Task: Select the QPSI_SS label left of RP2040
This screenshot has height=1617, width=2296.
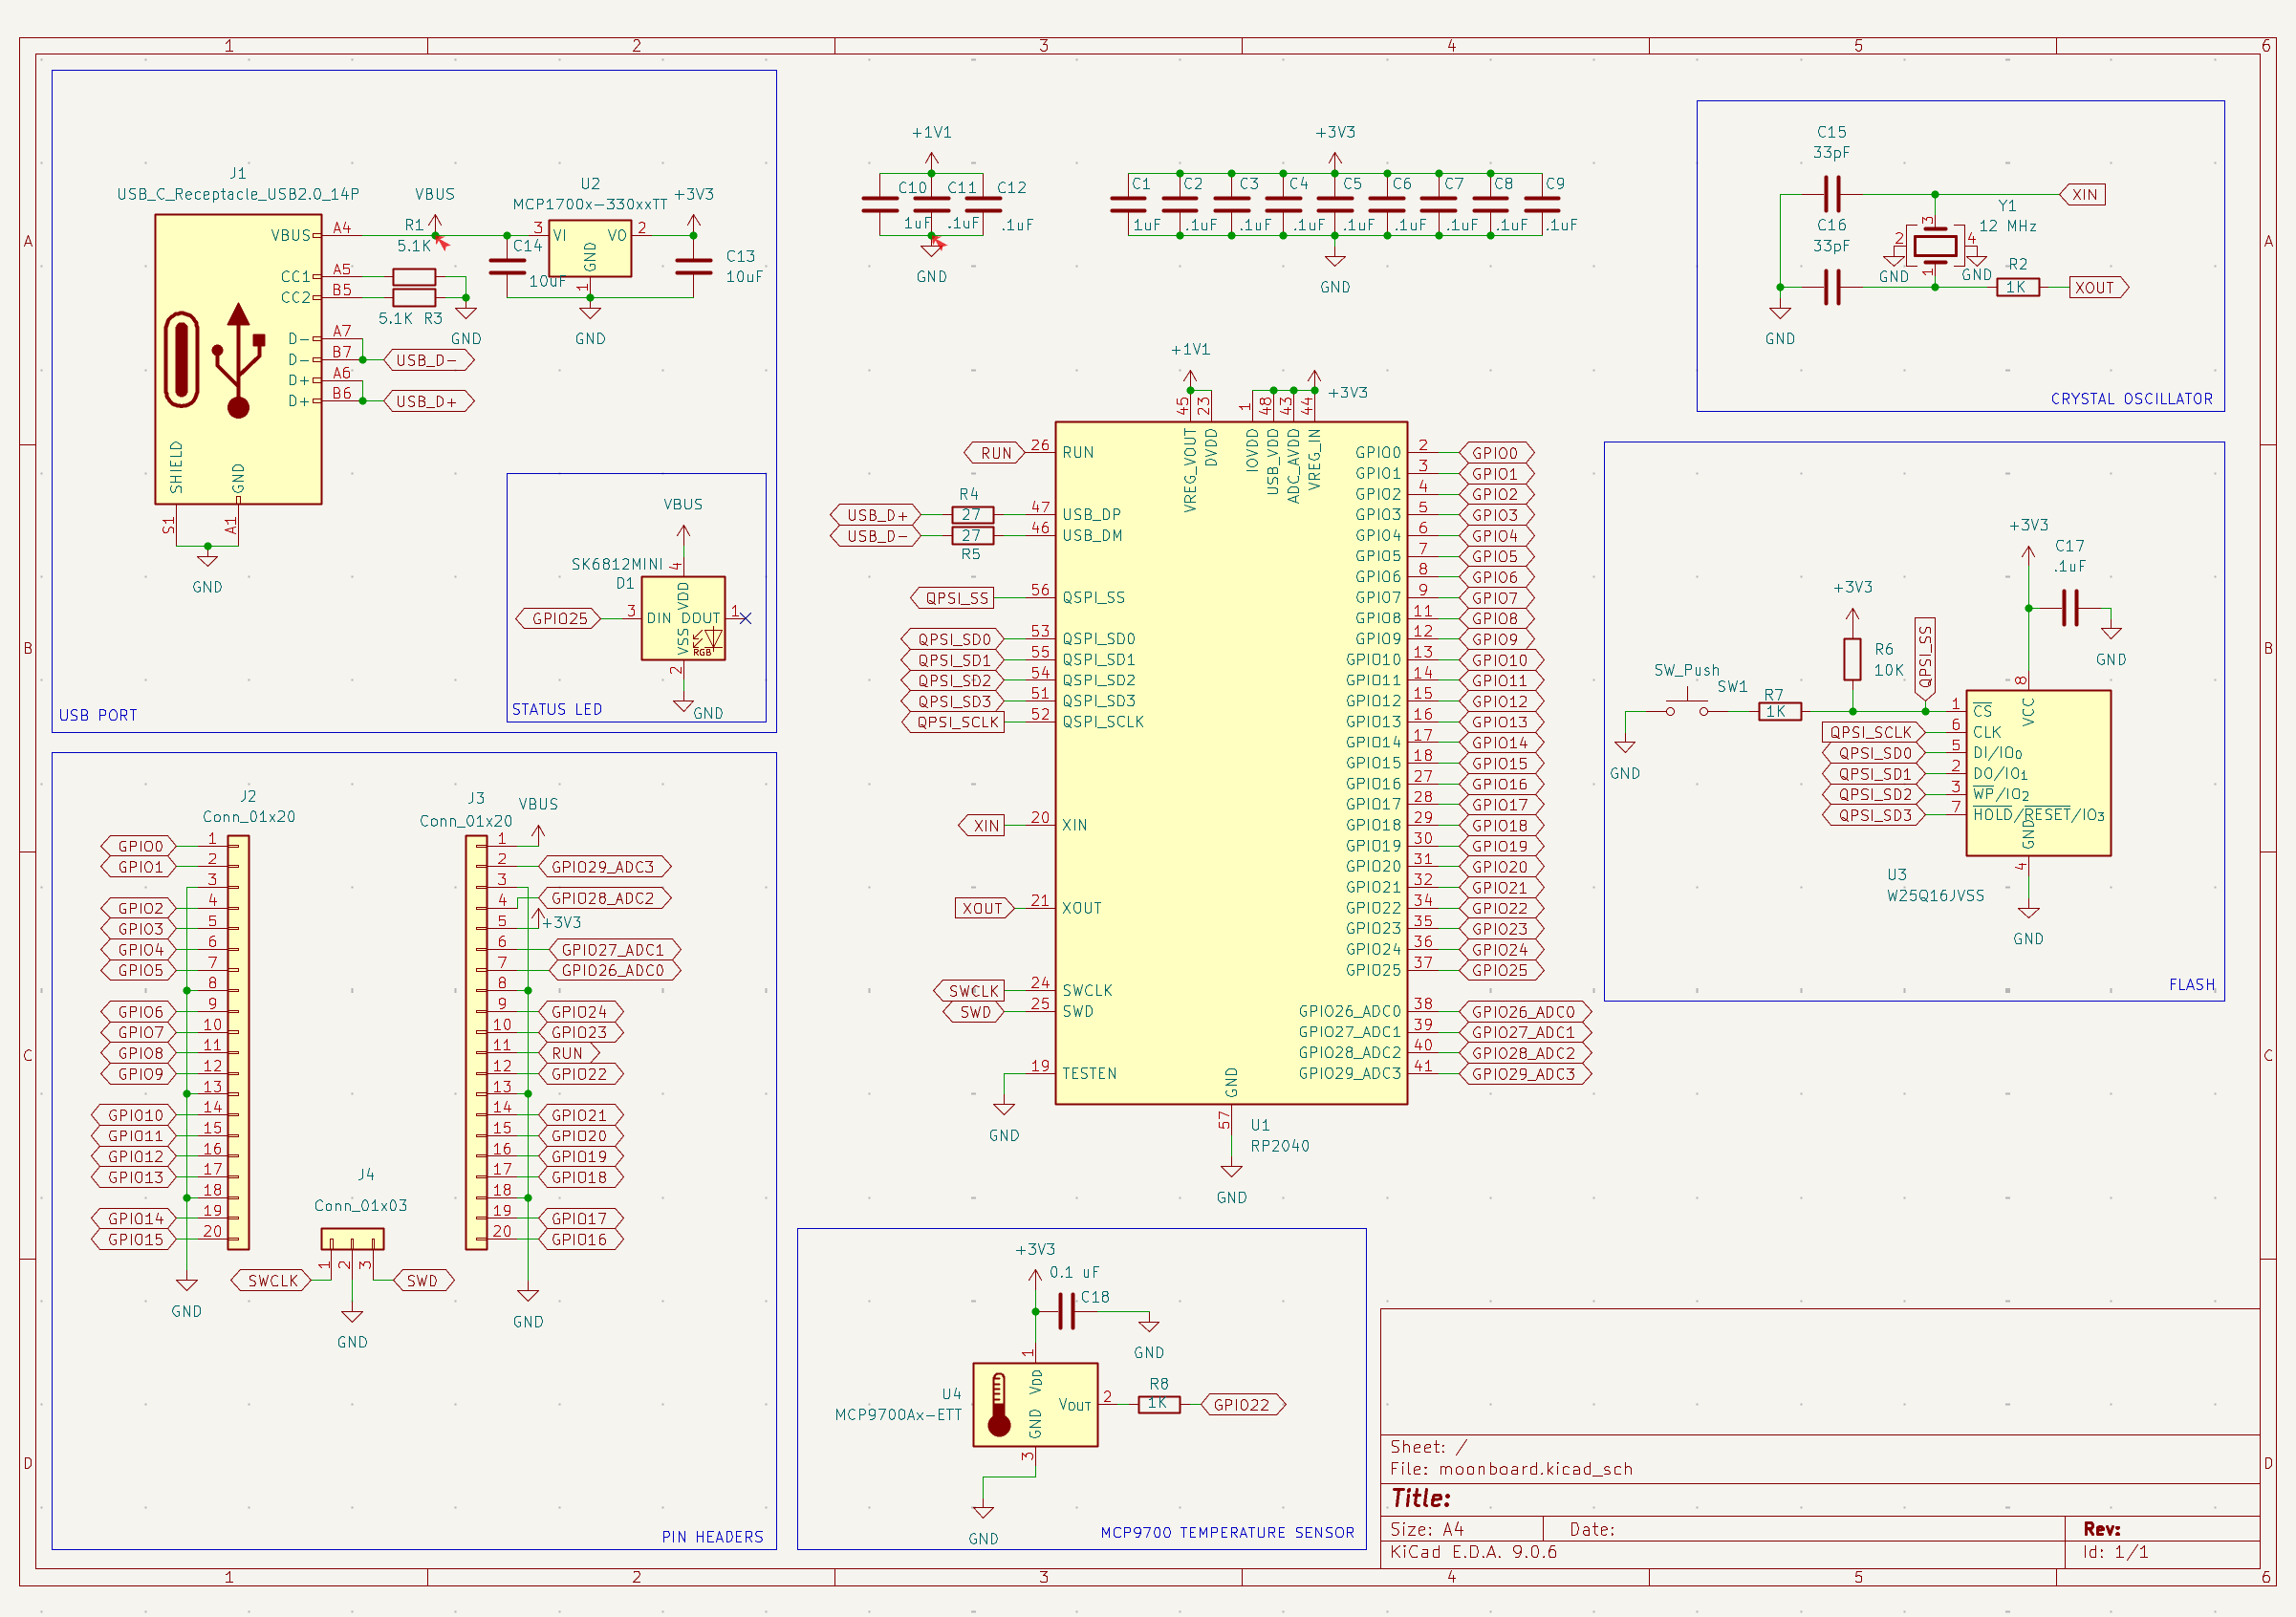Action: click(x=955, y=598)
